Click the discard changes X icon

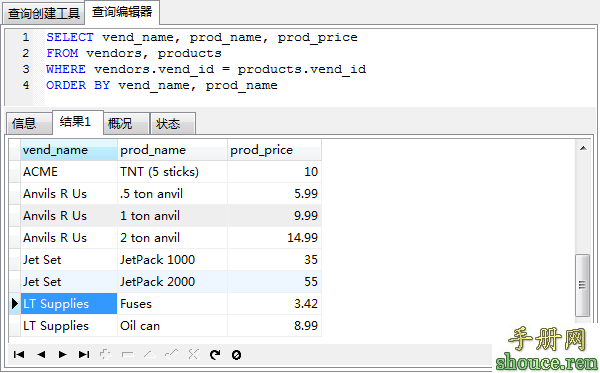tap(194, 355)
